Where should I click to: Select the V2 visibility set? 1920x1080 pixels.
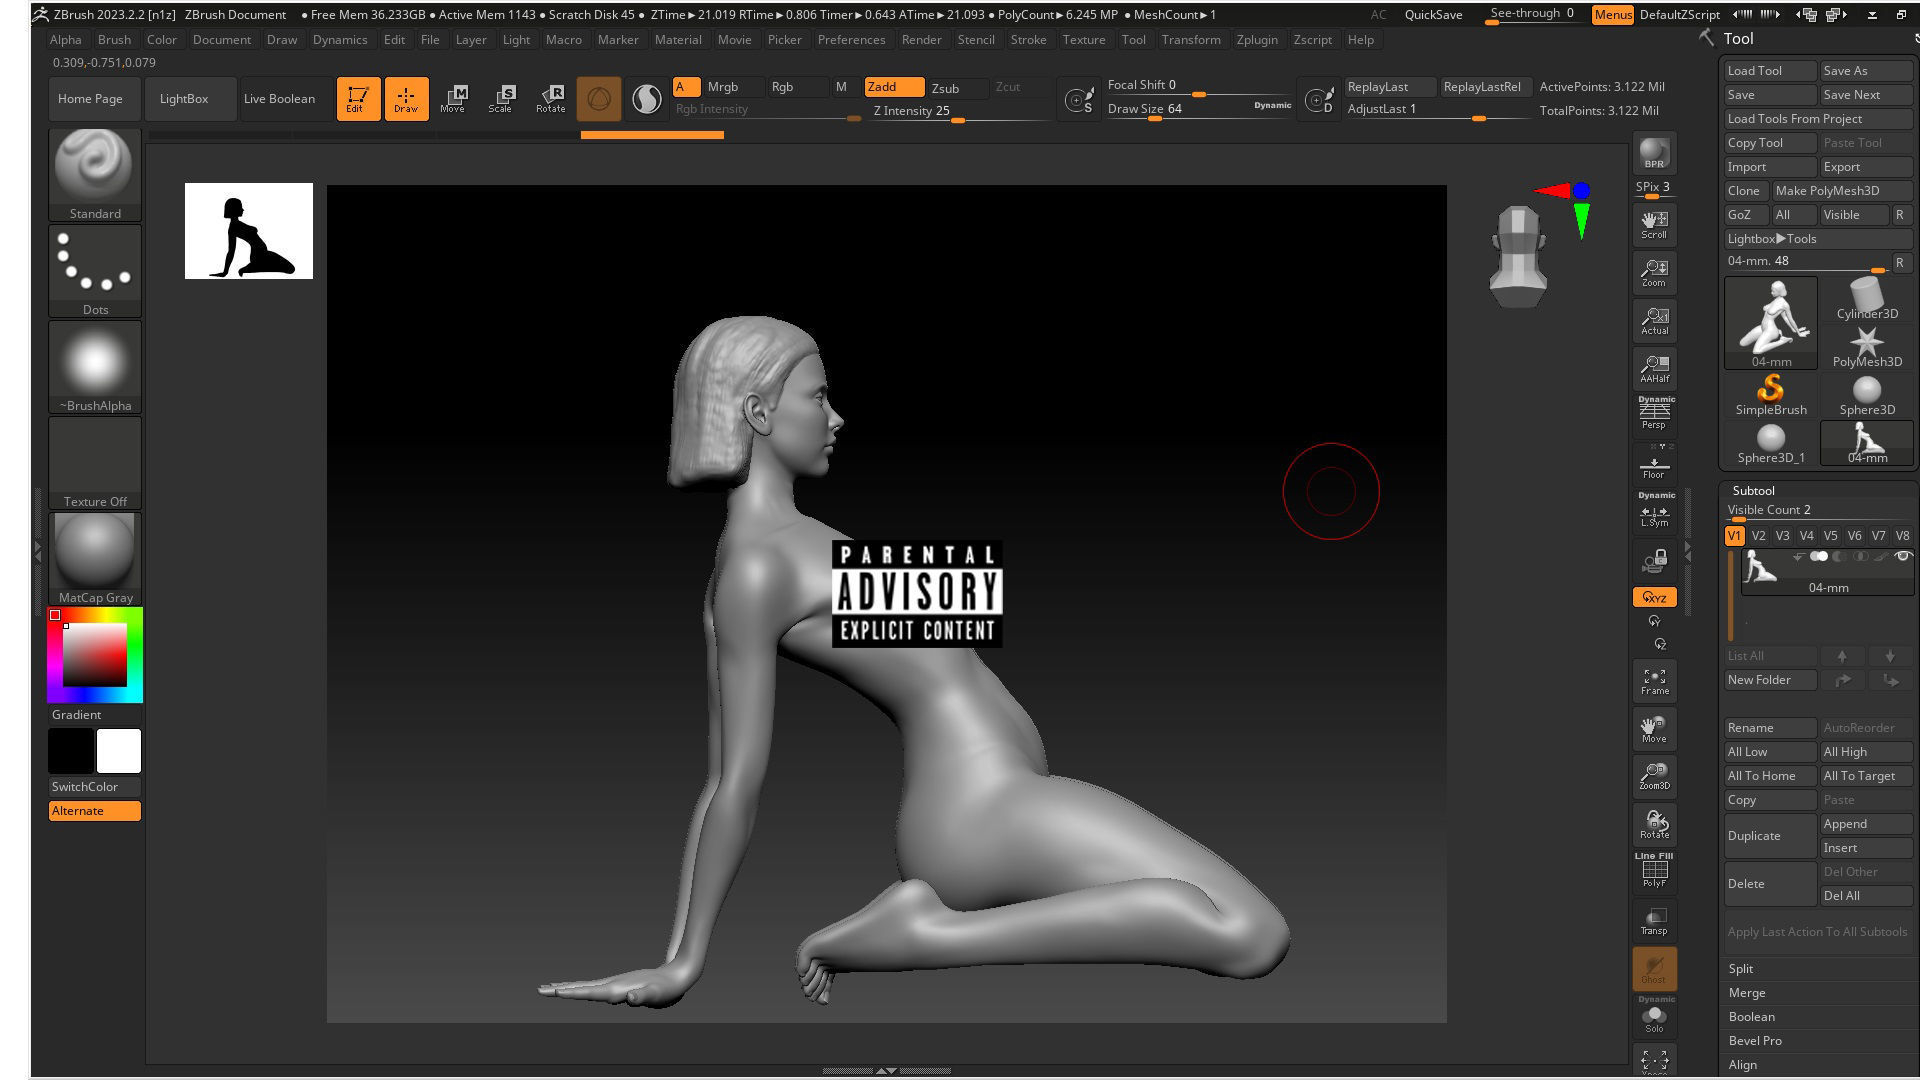1758,535
